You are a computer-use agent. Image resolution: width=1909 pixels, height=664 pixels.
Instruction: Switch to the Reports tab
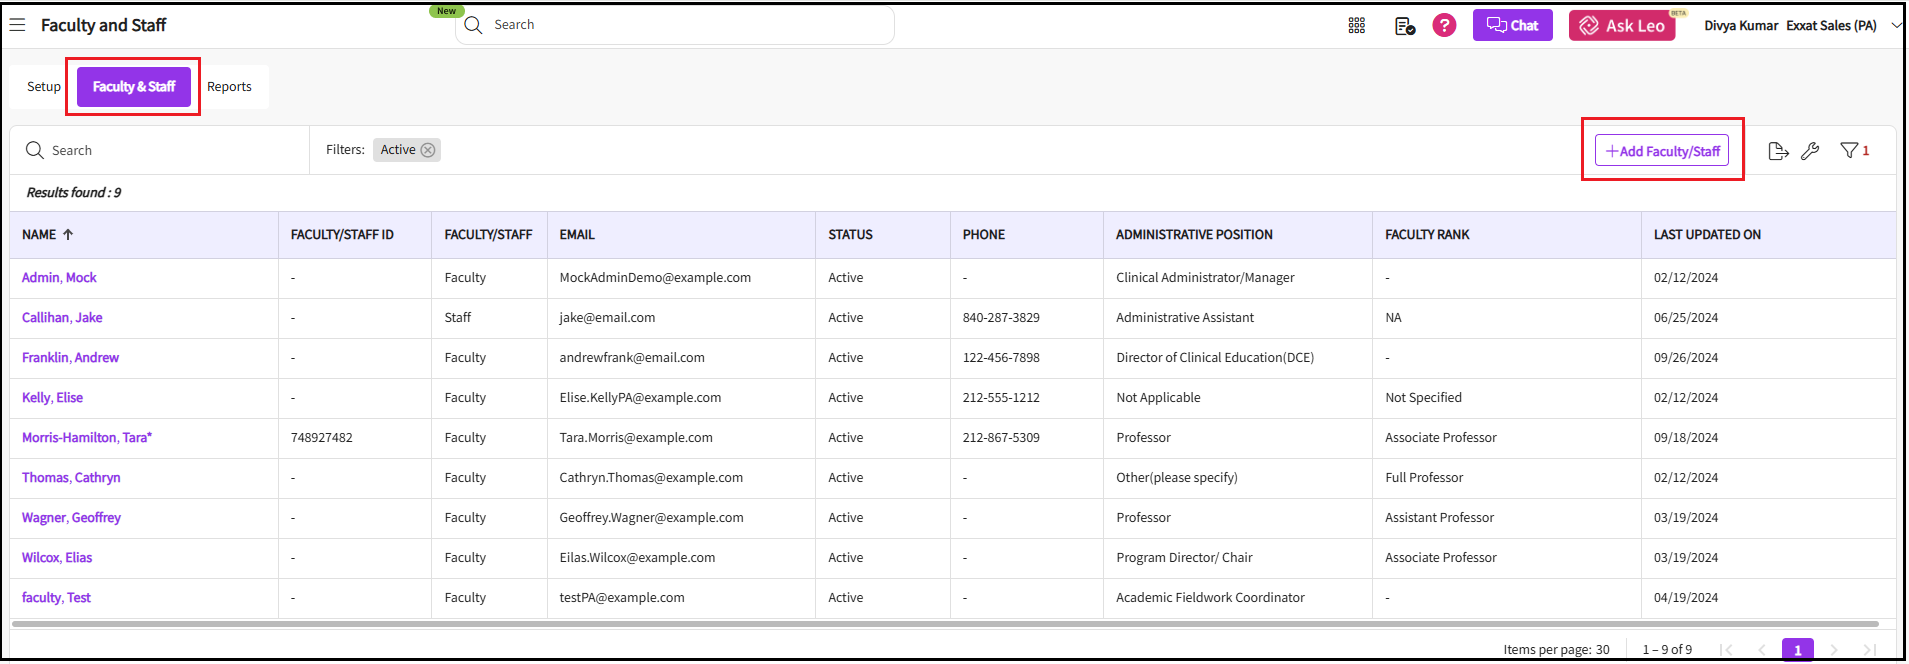[x=229, y=87]
